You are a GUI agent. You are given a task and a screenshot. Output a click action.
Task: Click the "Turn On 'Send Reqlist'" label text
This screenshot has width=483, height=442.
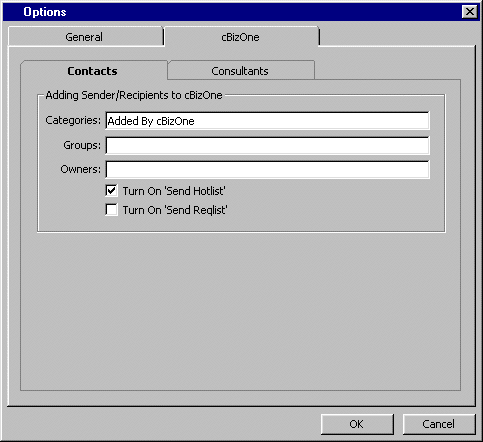pos(175,210)
